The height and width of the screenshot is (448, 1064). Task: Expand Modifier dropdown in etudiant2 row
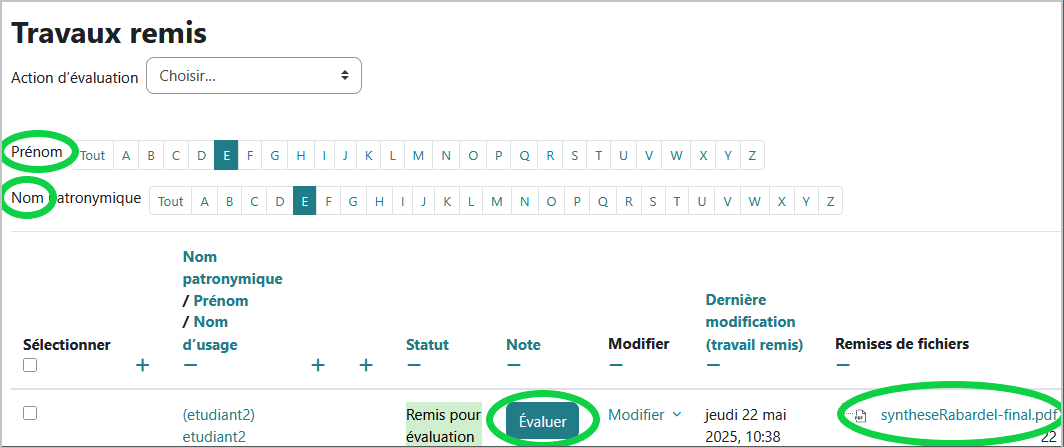[x=645, y=415]
